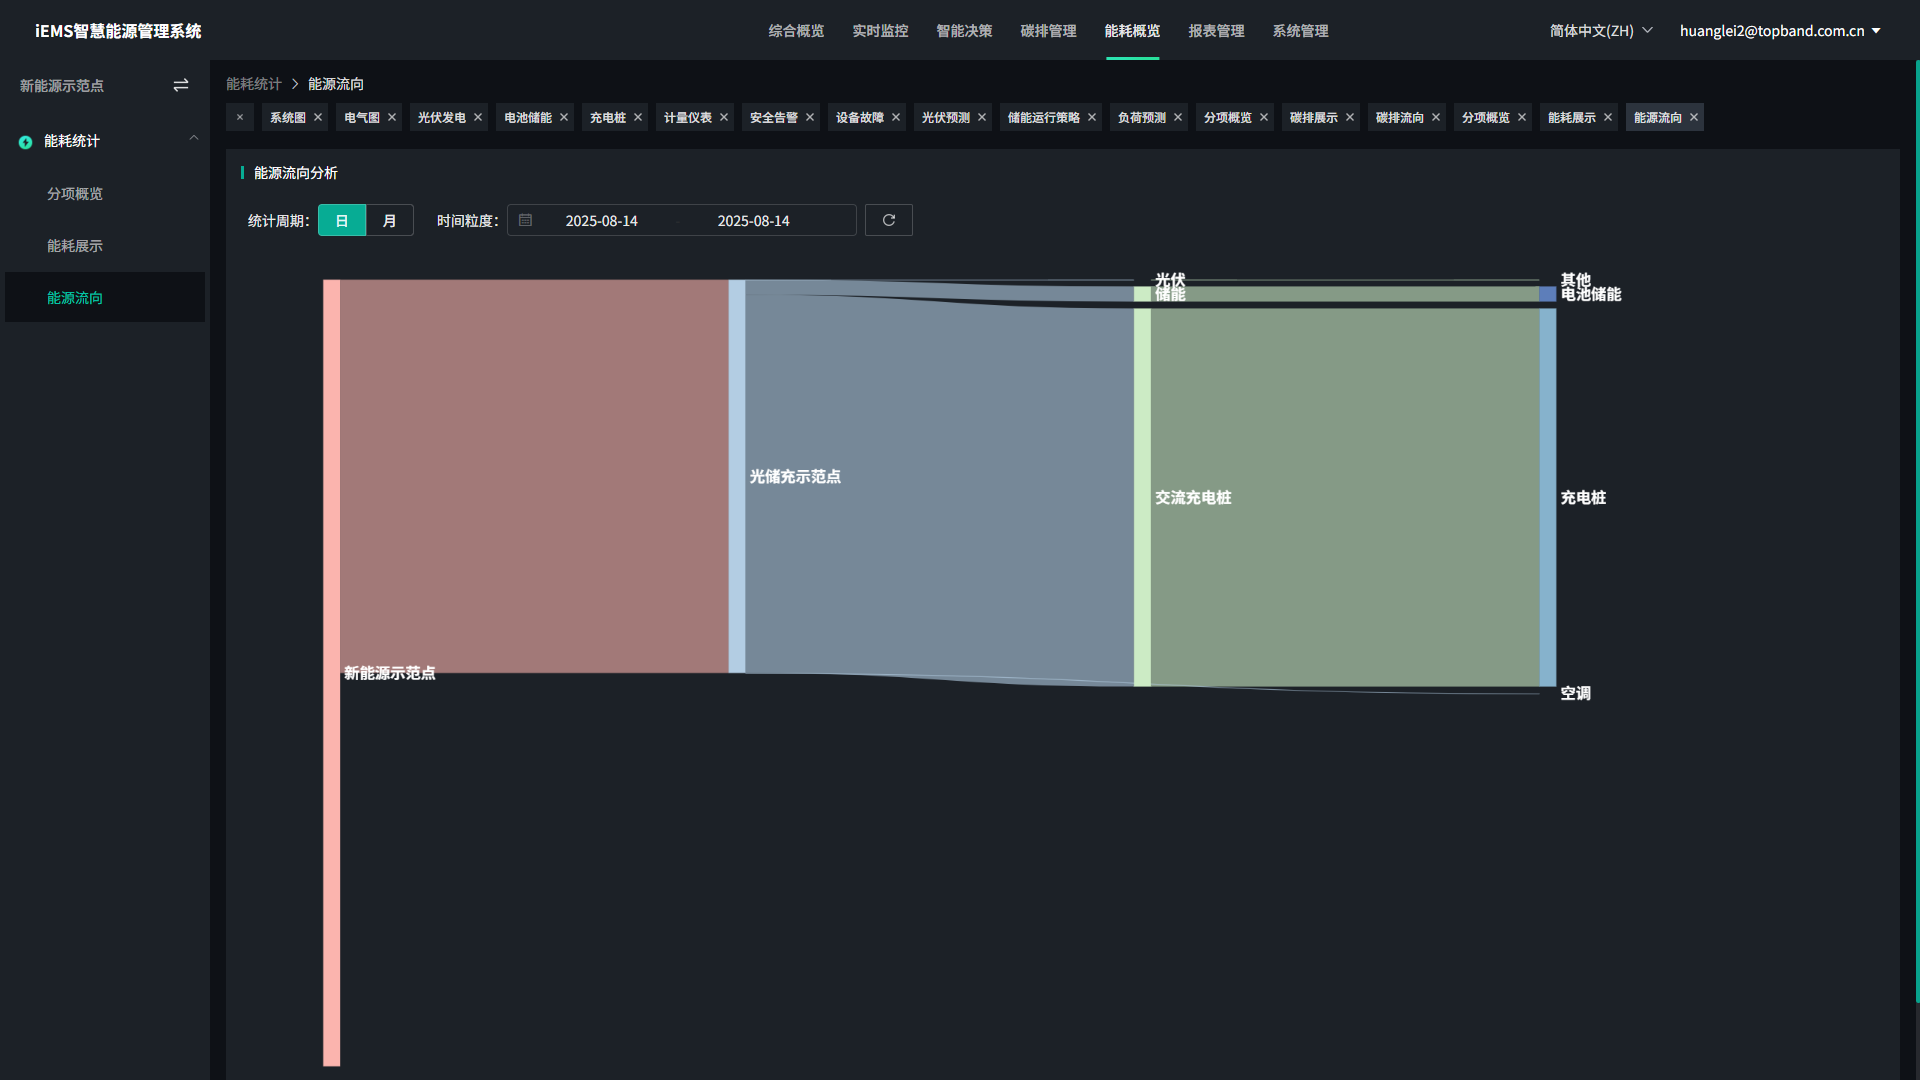
Task: Click the start date 2025-08-14 field
Action: [x=601, y=221]
